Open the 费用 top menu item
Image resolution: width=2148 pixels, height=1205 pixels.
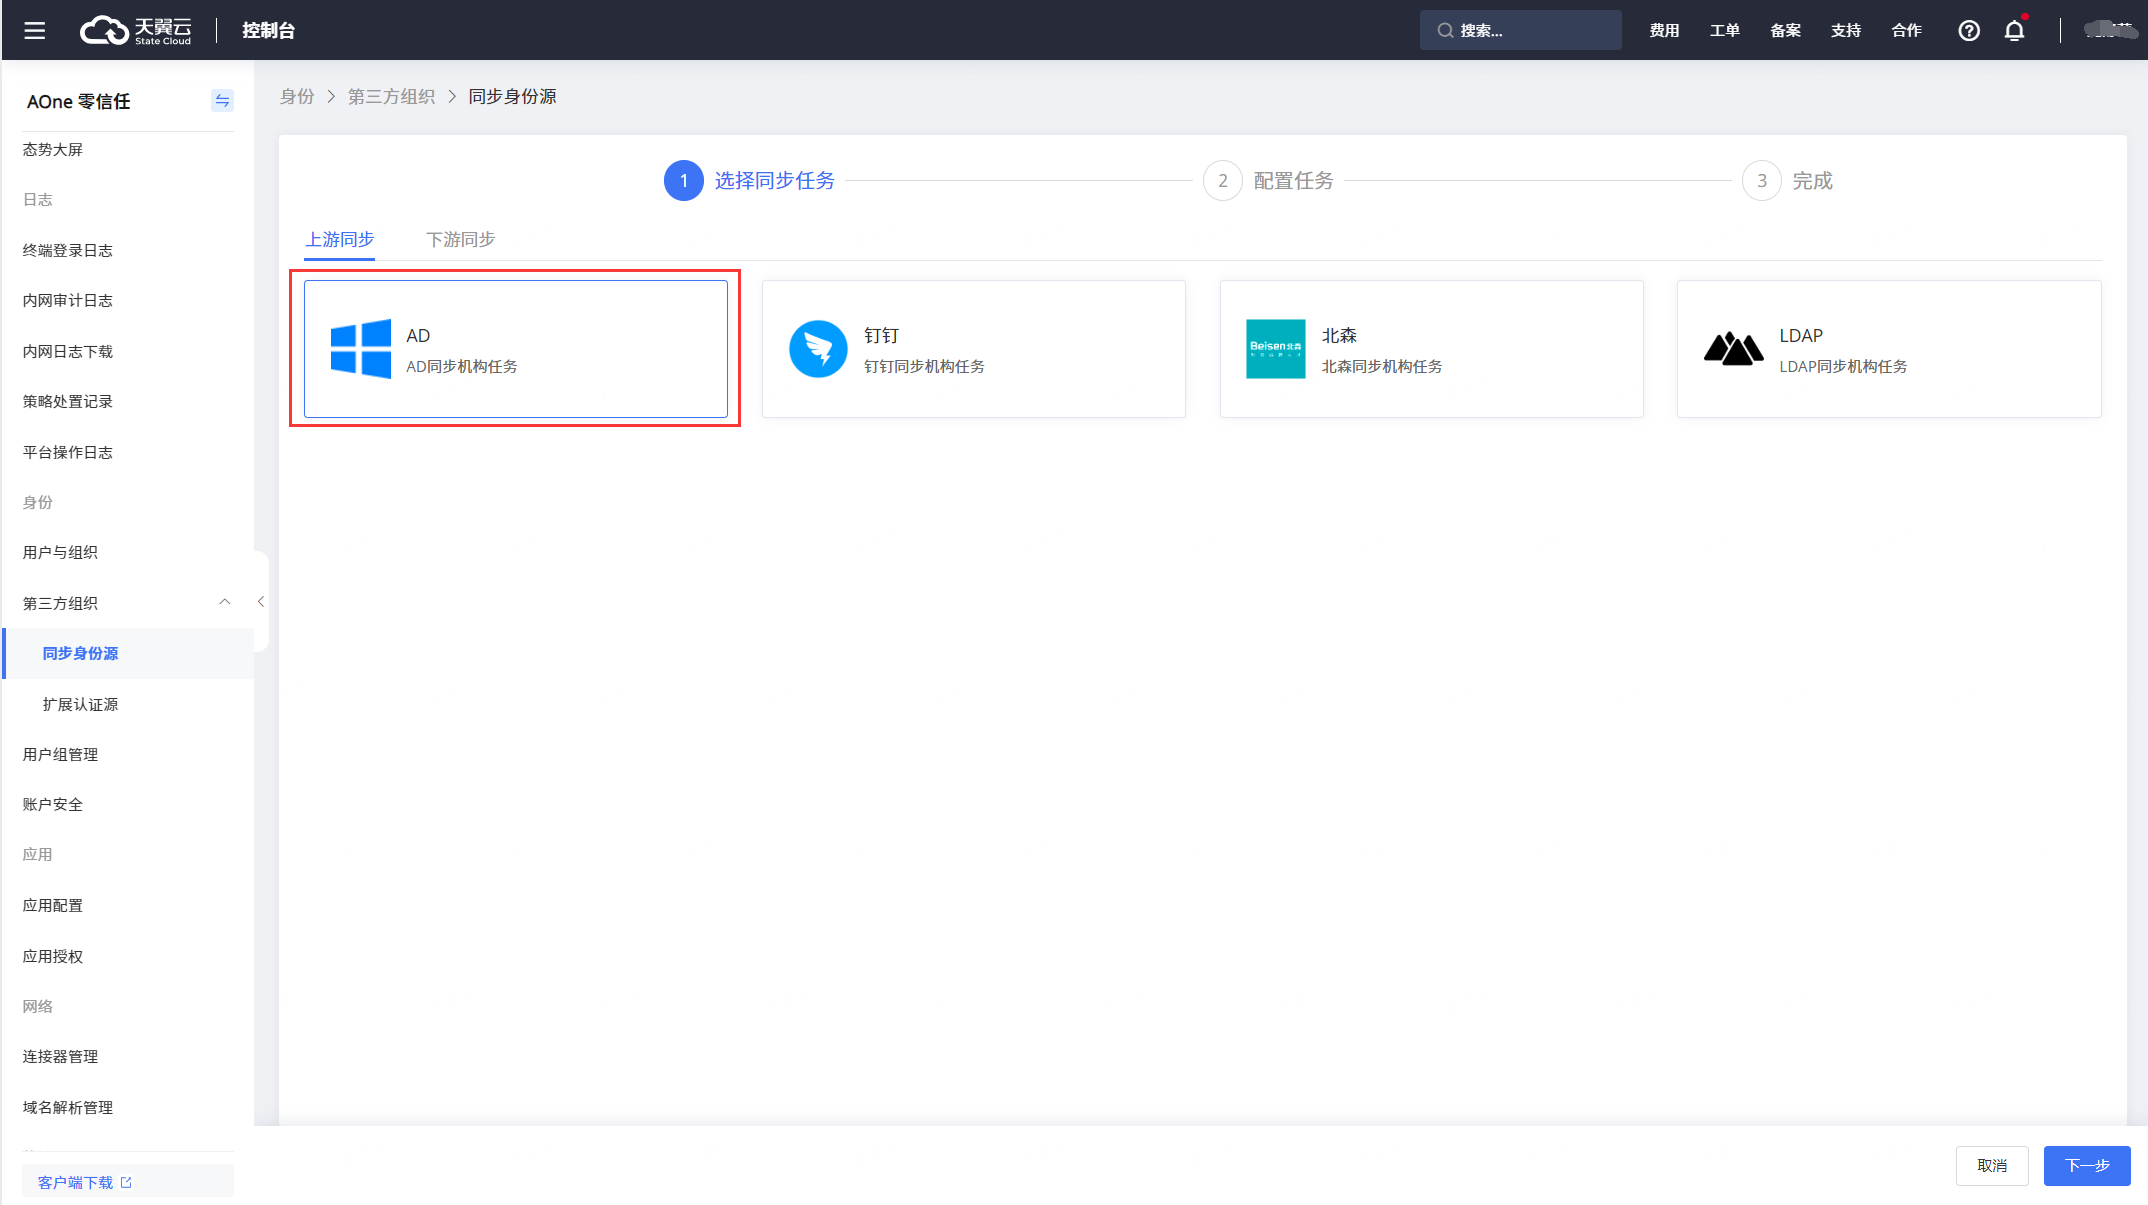1664,30
